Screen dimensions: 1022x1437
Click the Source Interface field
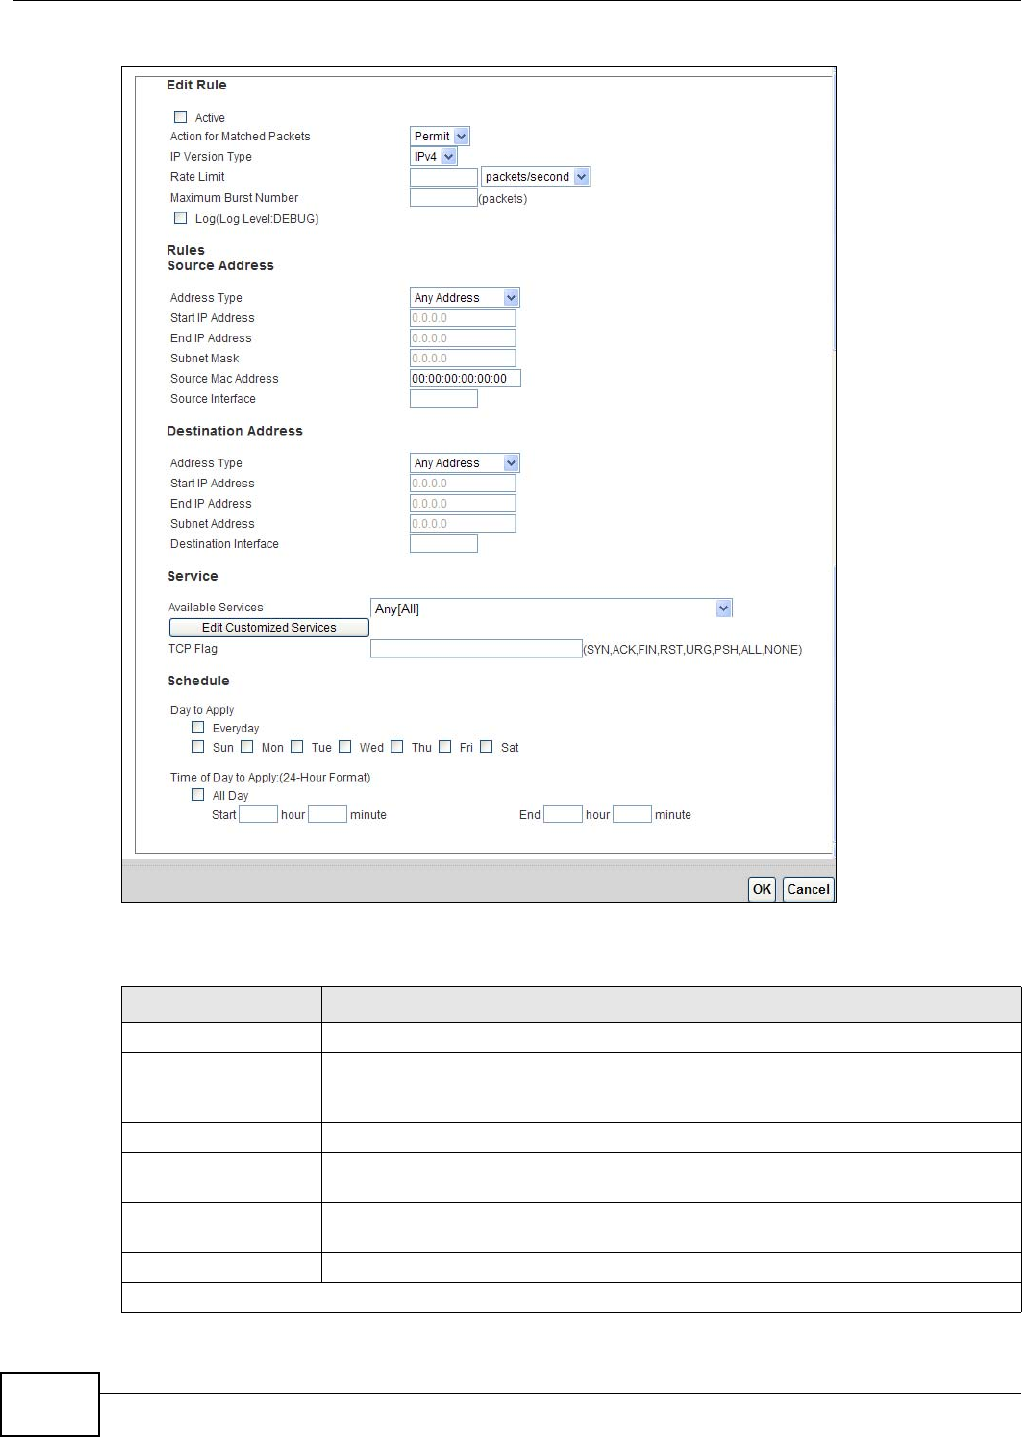pyautogui.click(x=444, y=398)
